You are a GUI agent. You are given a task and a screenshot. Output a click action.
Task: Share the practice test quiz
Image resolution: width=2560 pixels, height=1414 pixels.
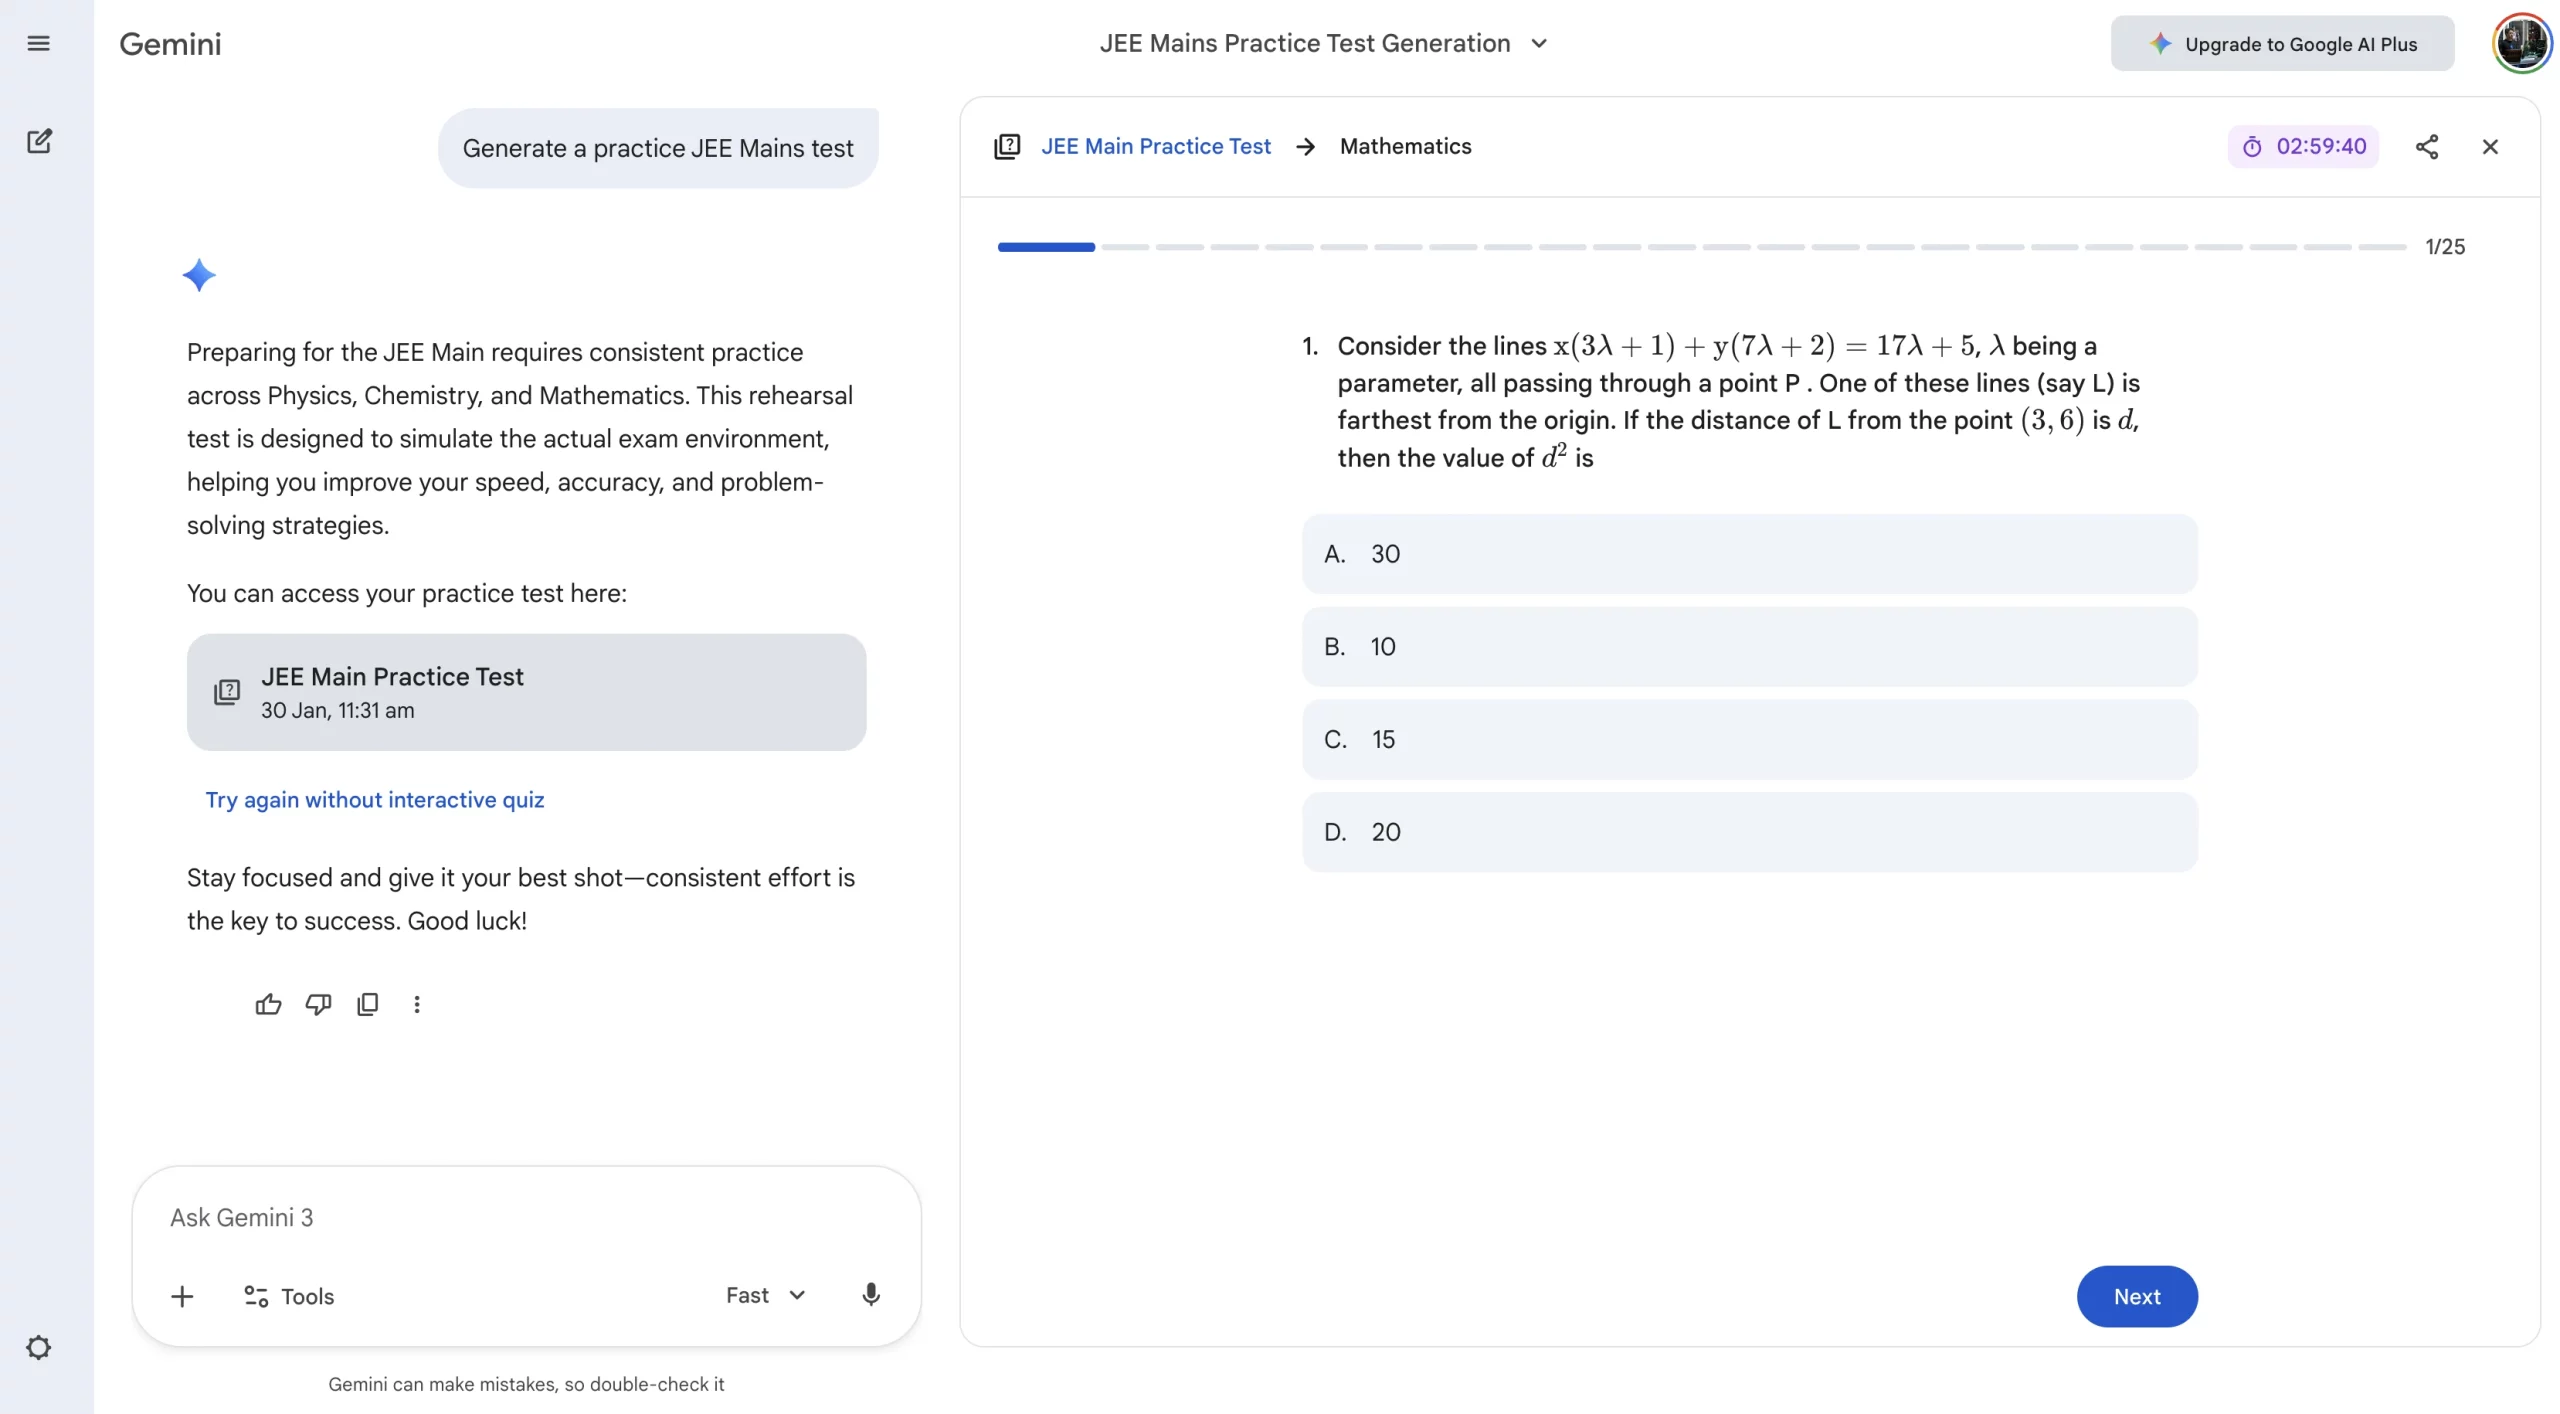[2427, 146]
